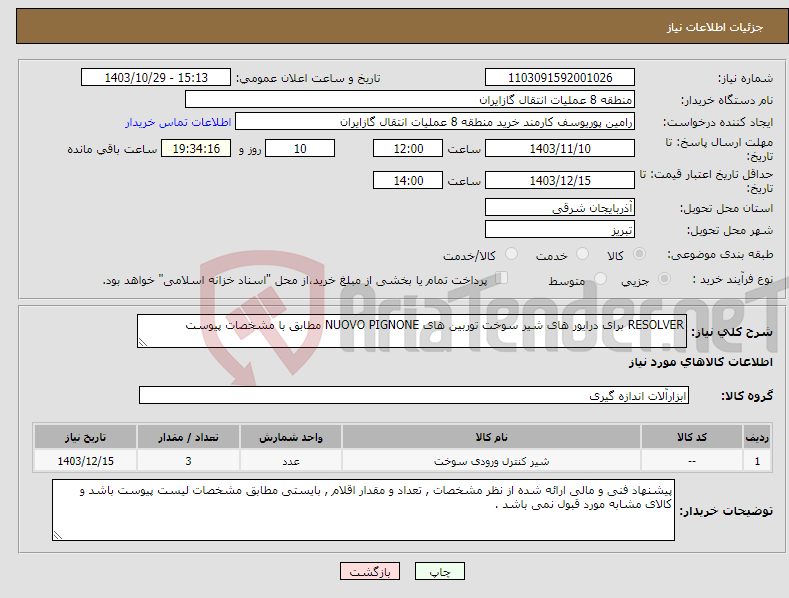Click واحد شمارش column header

[291, 437]
